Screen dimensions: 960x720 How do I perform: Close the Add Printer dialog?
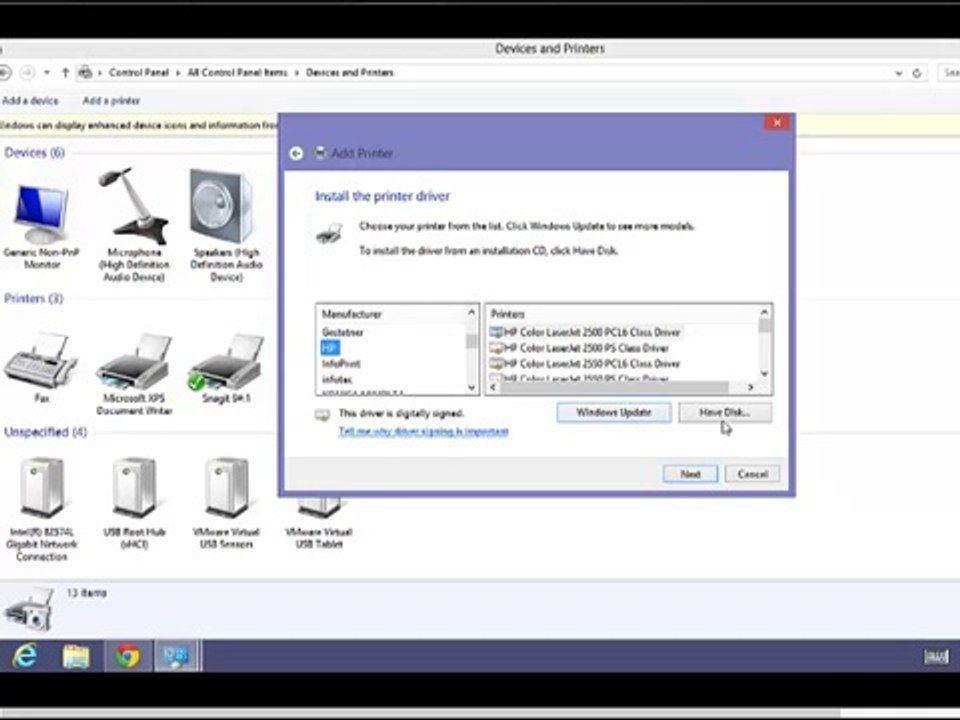click(x=777, y=122)
